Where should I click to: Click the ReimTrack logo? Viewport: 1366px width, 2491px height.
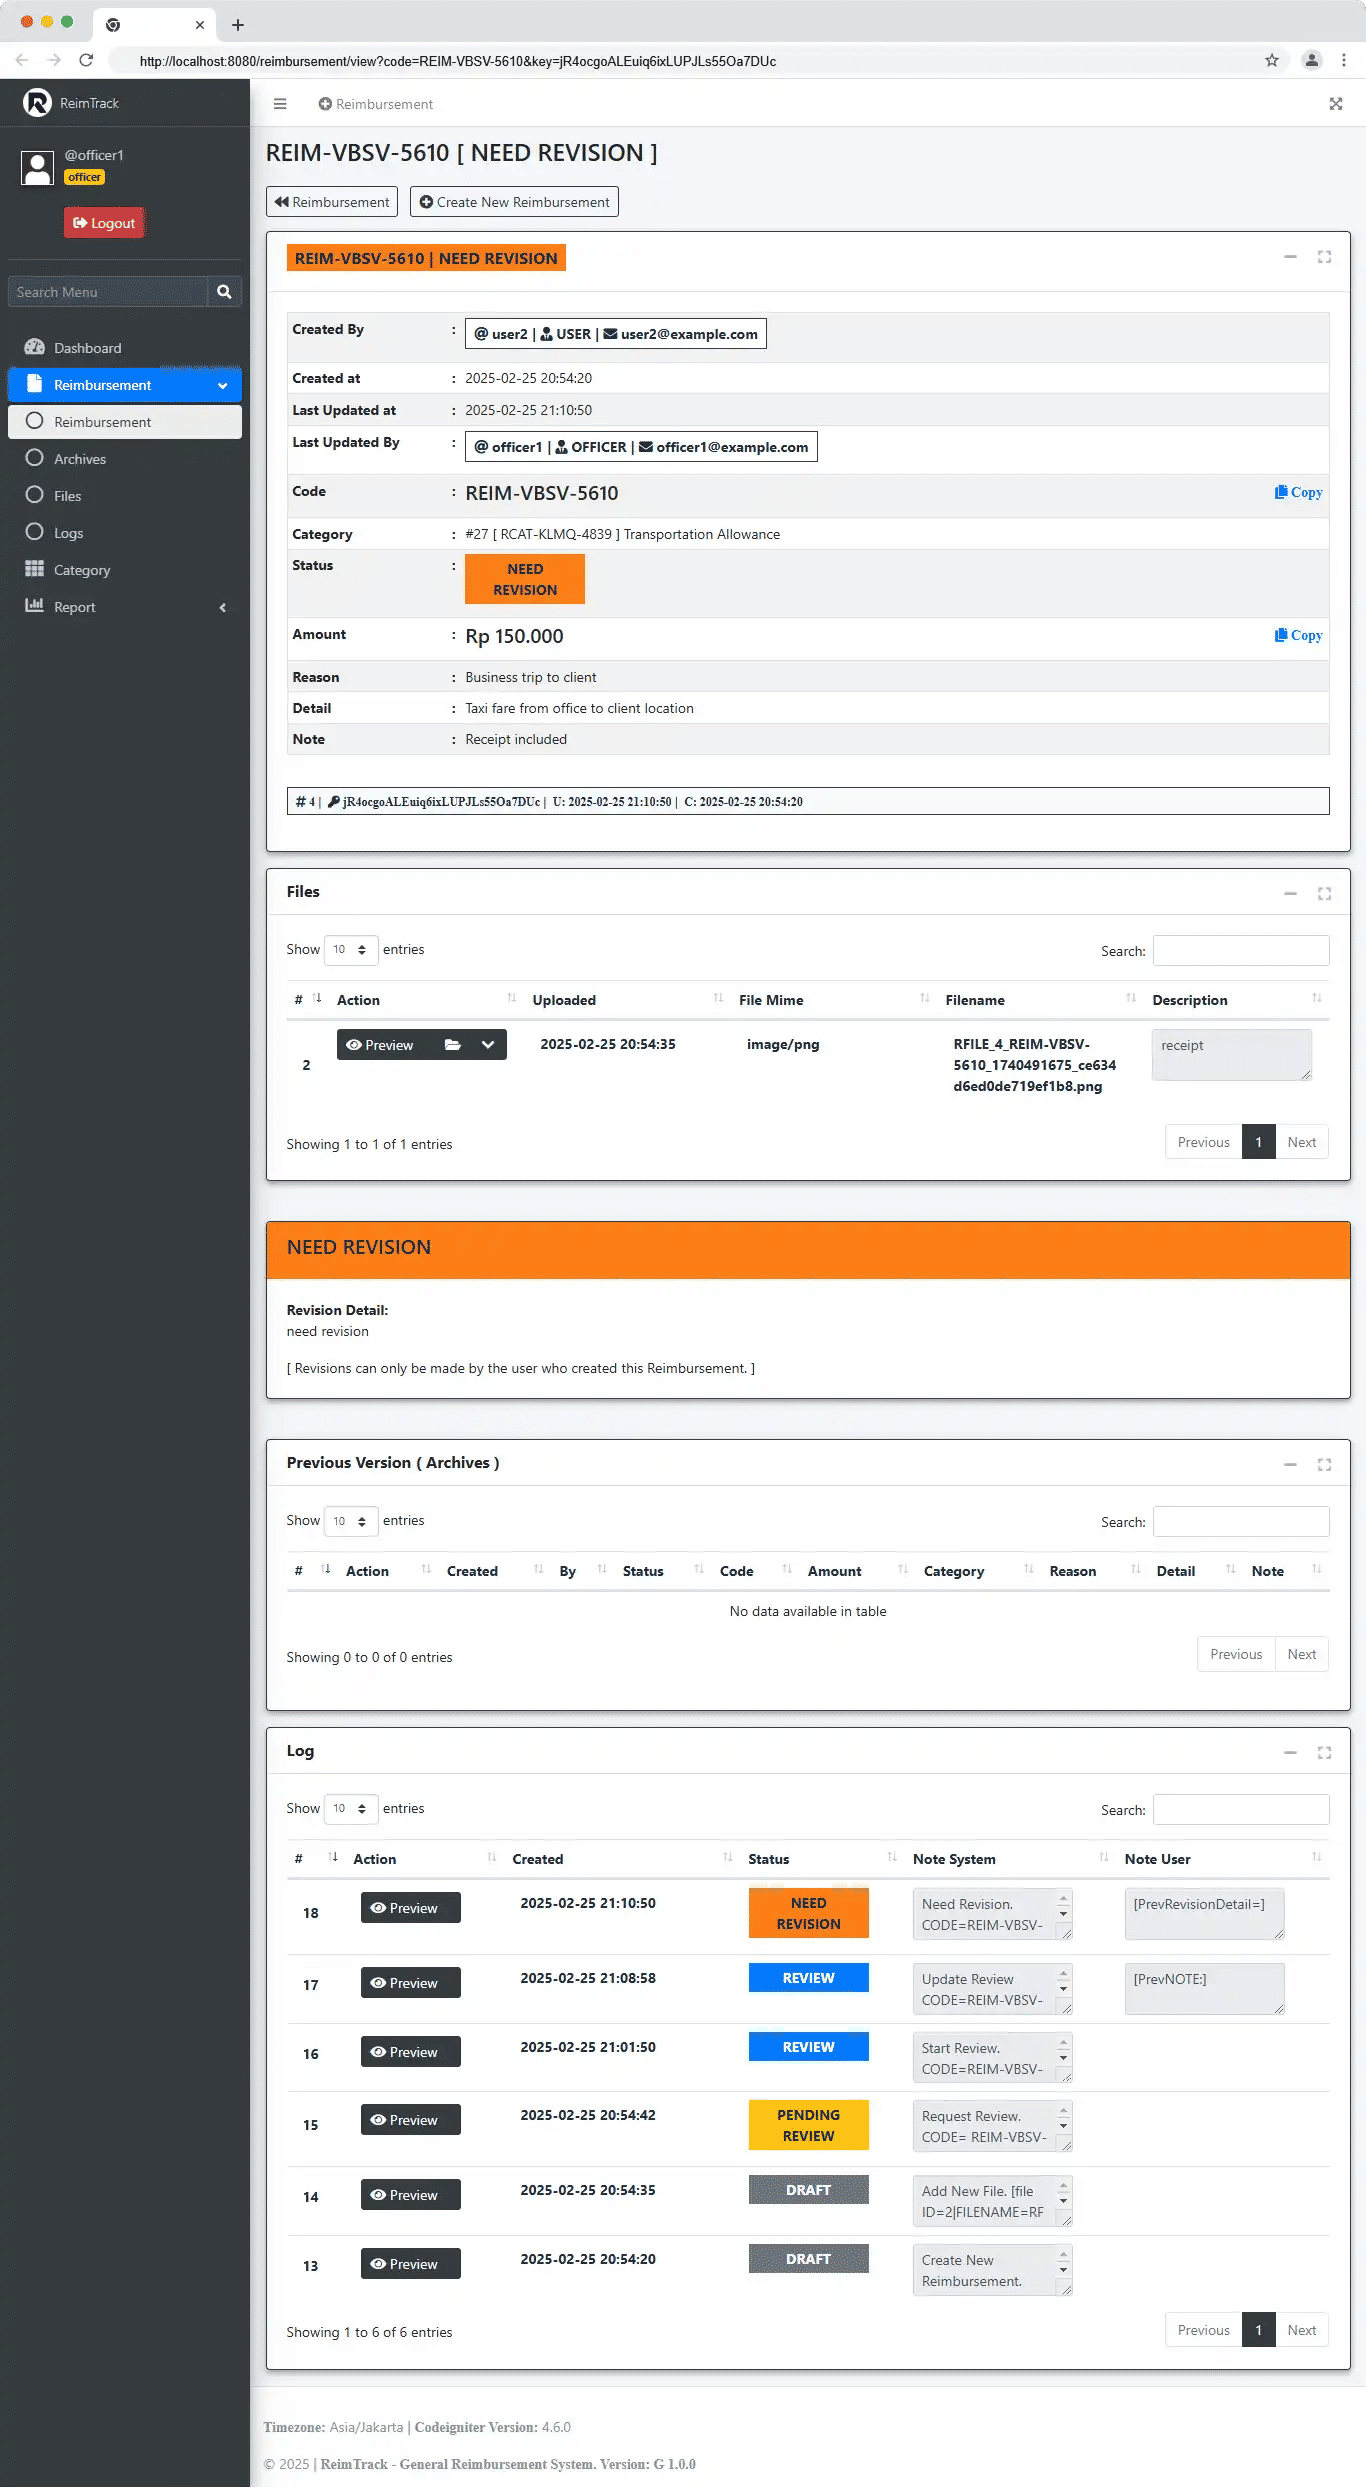[37, 103]
